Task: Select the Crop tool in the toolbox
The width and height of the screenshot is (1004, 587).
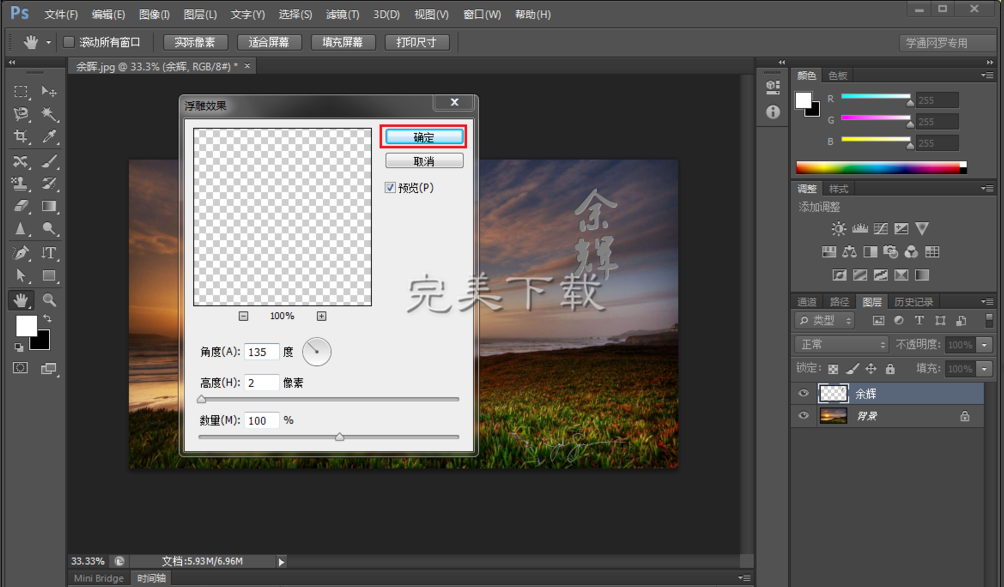Action: [20, 137]
